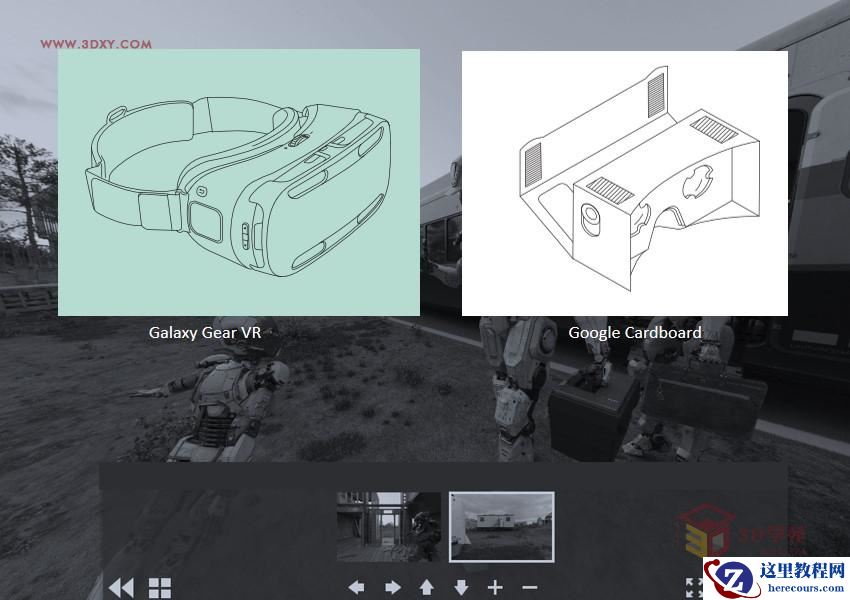850x600 pixels.
Task: Click the double-arrow rewind icon
Action: [x=120, y=588]
